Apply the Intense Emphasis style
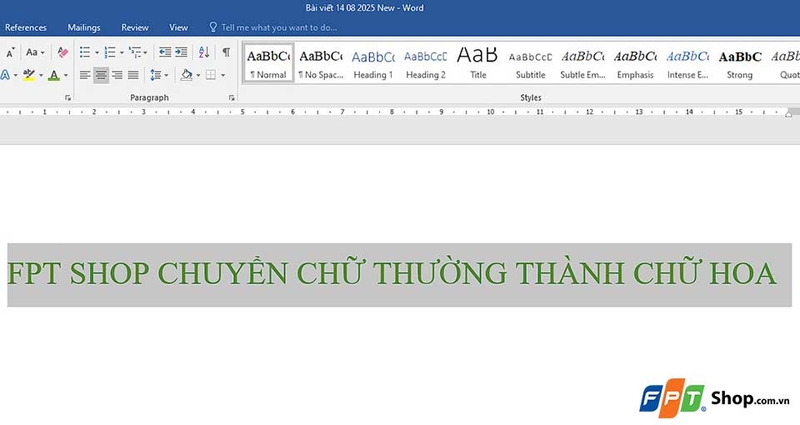800x425 pixels. pyautogui.click(x=688, y=63)
